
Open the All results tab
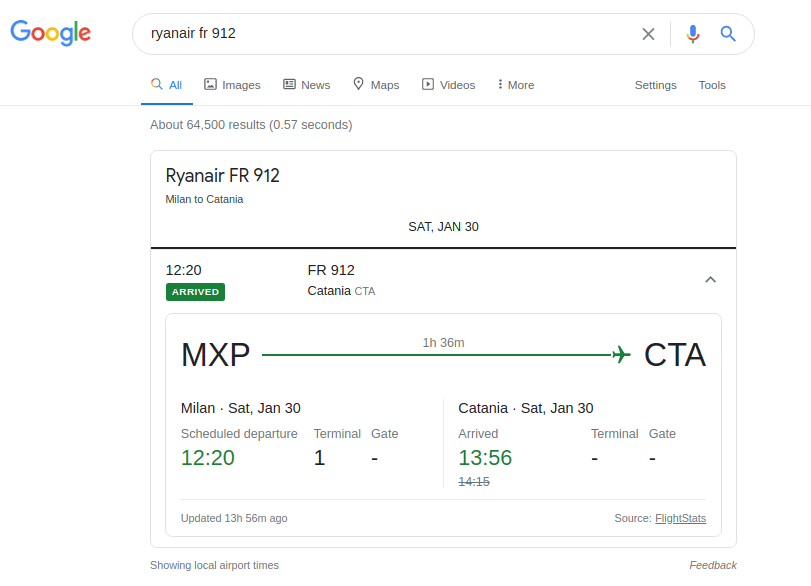click(x=167, y=85)
